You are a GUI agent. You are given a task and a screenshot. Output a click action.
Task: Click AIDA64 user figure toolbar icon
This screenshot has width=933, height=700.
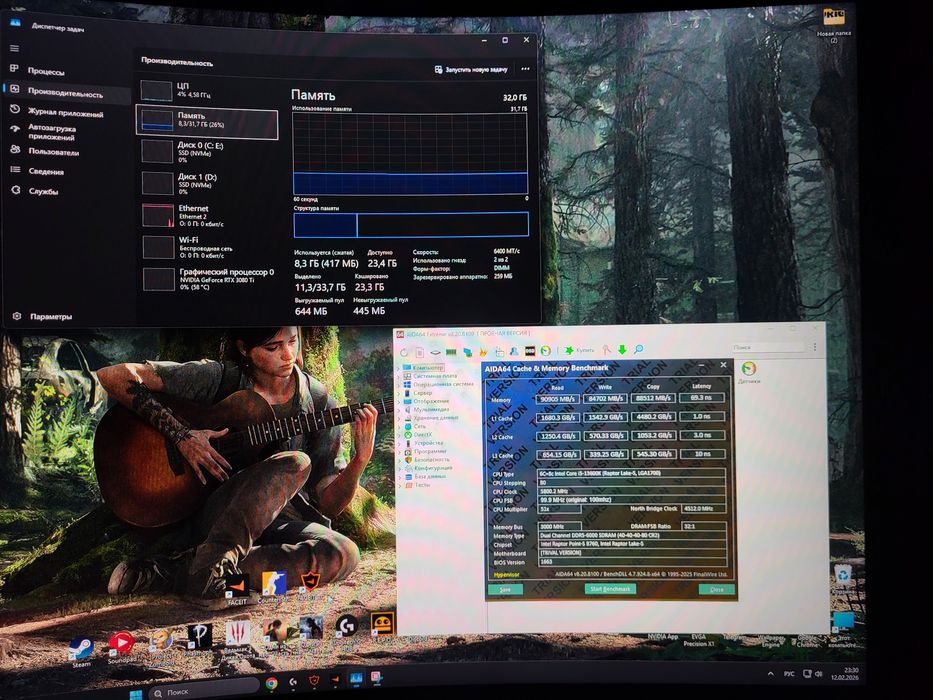[514, 351]
